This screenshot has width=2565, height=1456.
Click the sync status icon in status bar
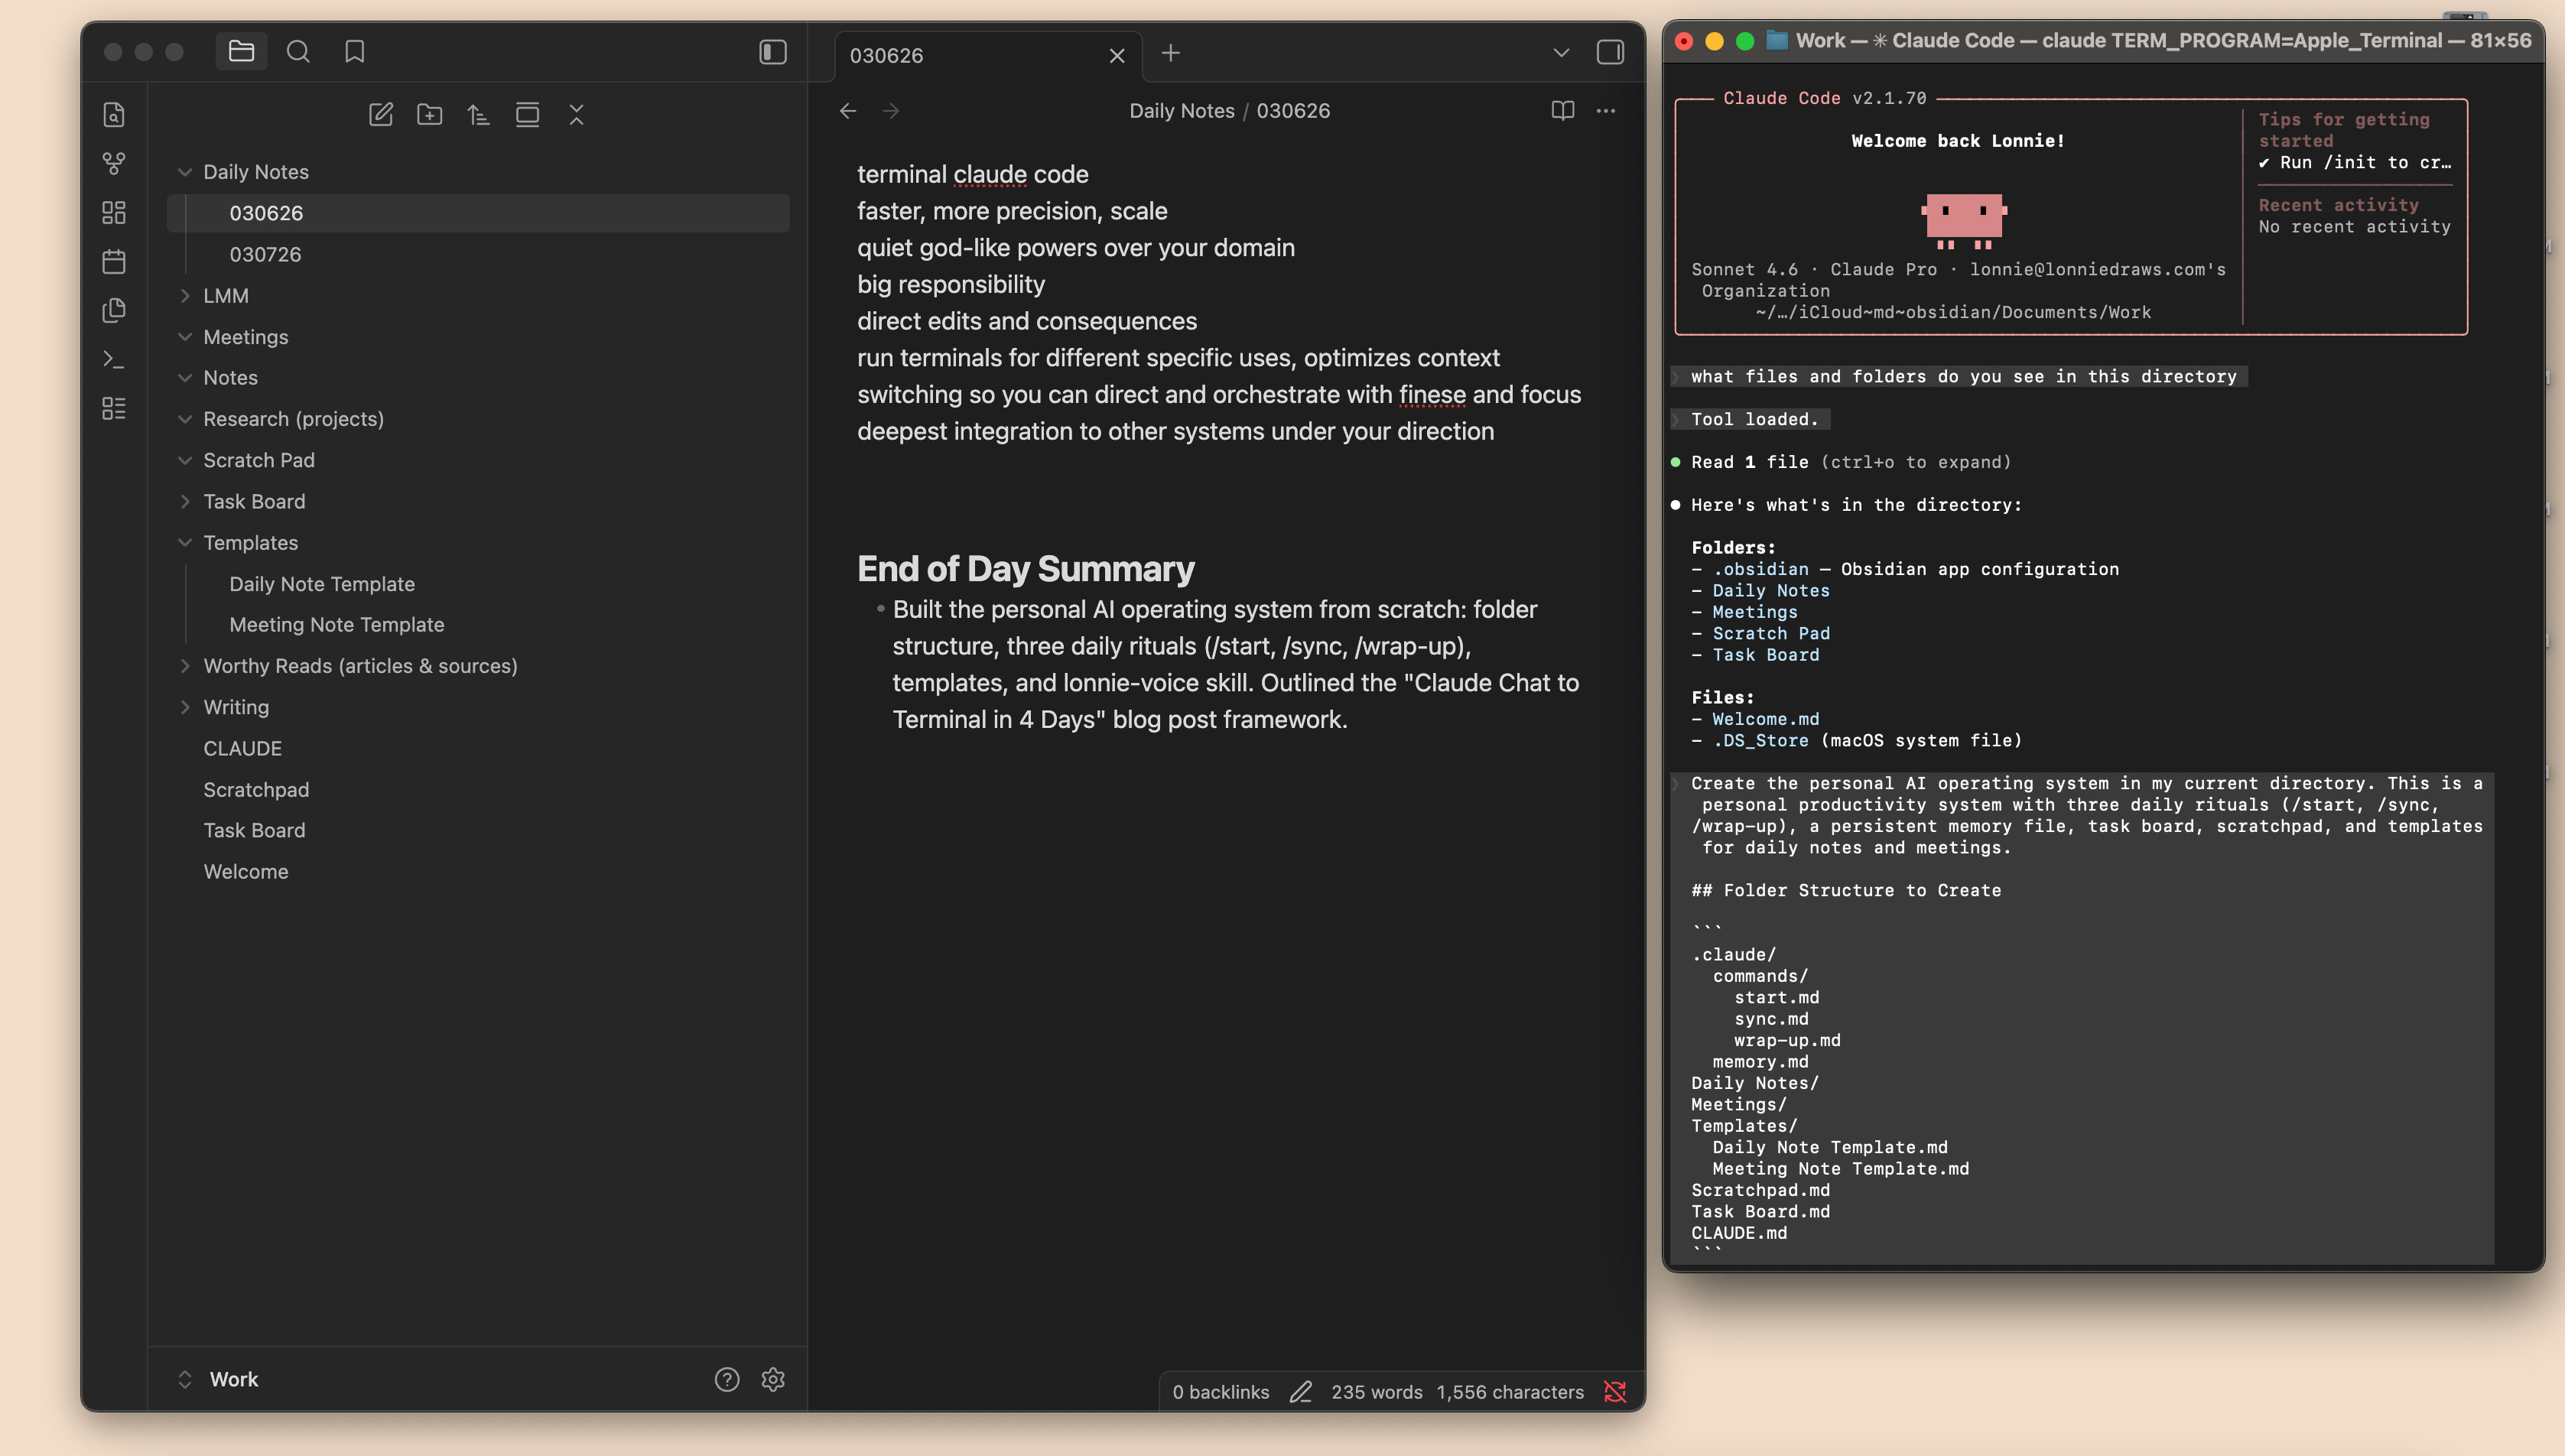(1615, 1392)
